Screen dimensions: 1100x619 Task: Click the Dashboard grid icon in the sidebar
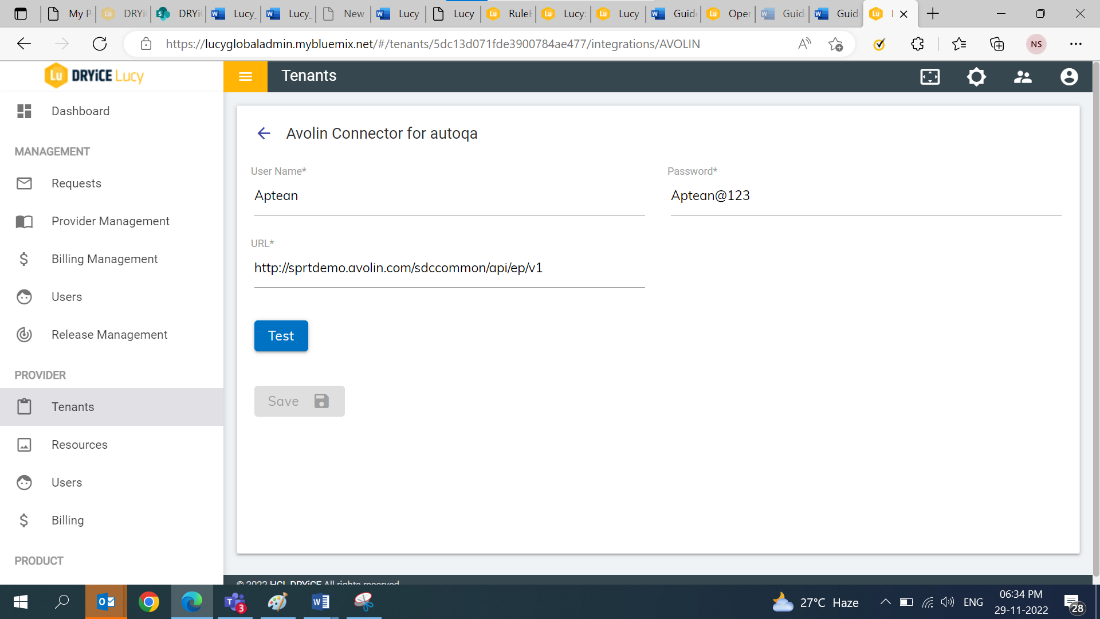click(25, 111)
